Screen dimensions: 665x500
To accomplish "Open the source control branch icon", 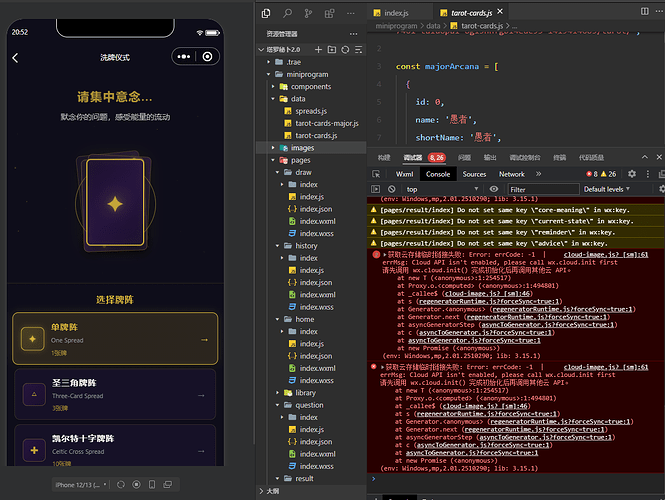I will (308, 14).
